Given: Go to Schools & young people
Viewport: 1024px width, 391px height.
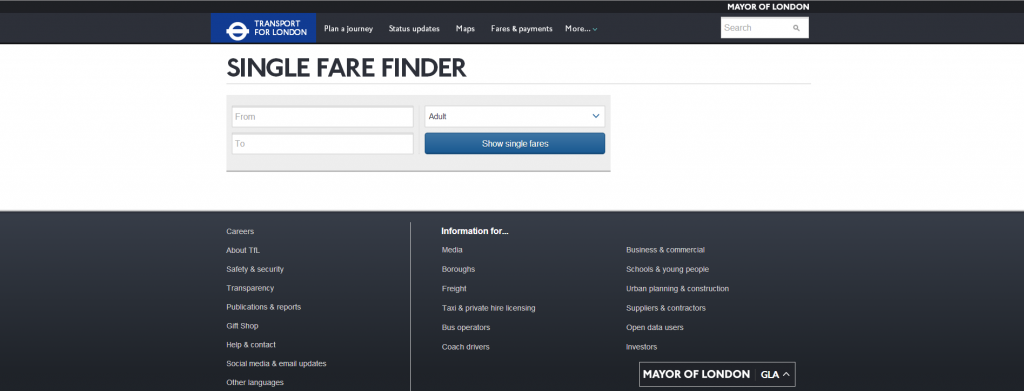Looking at the screenshot, I should pos(667,269).
